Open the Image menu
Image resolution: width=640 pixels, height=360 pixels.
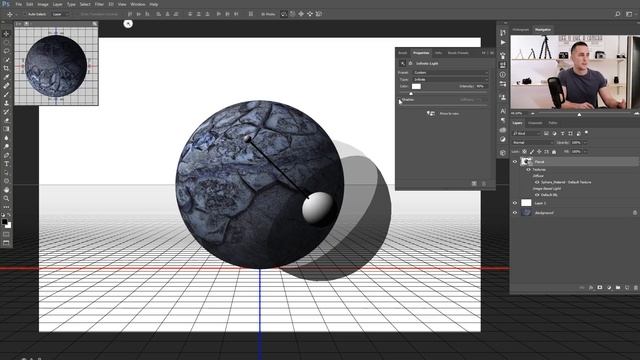coord(43,4)
